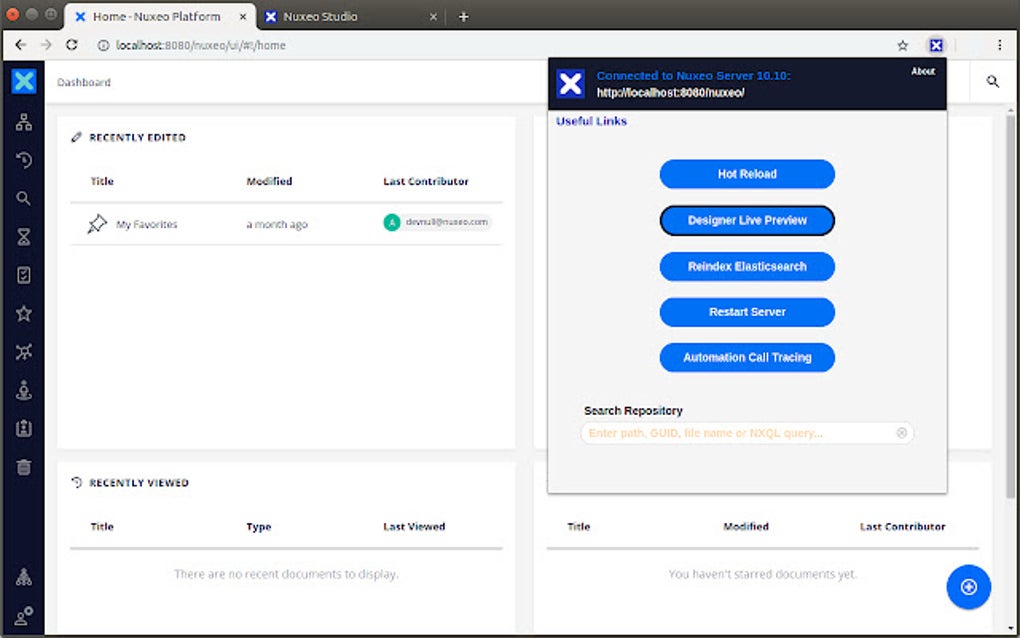The image size is (1020, 638).
Task: Click the About link in the extension popup
Action: point(923,71)
